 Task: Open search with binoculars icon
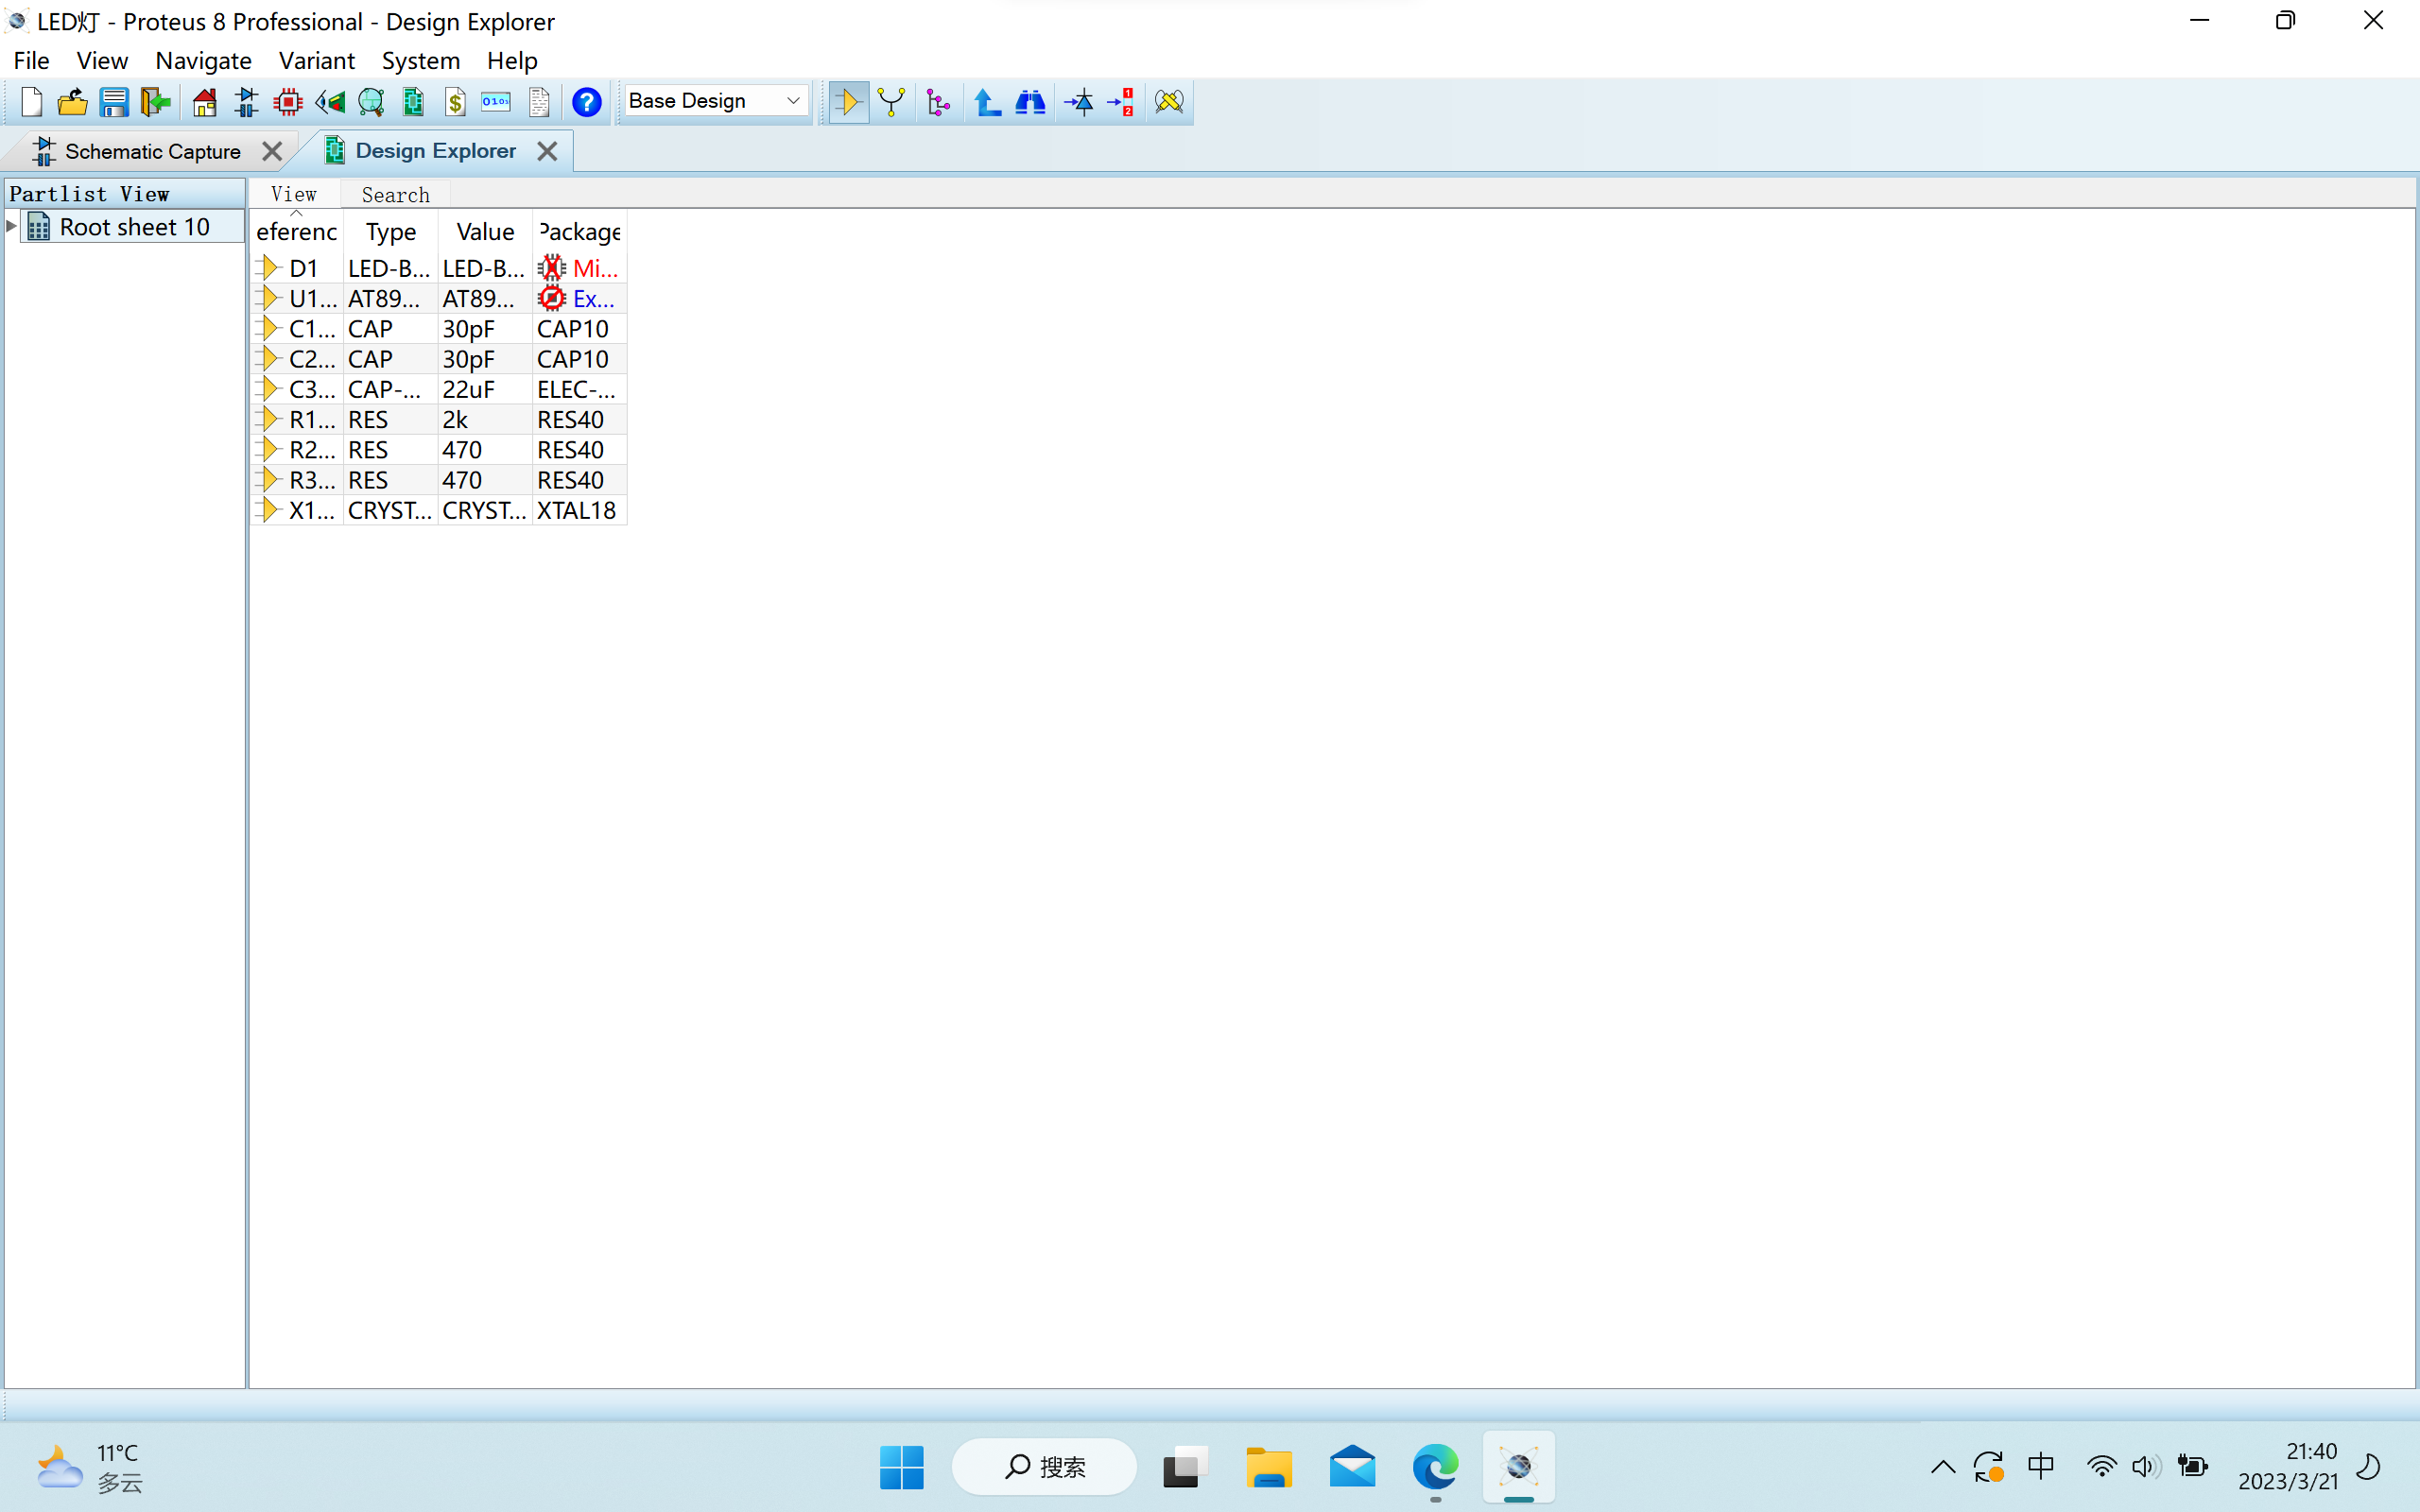coord(1030,101)
